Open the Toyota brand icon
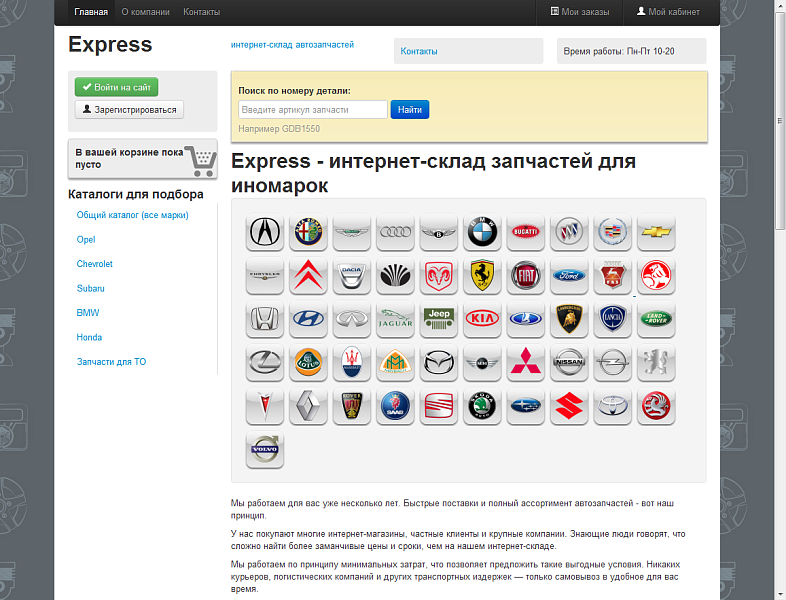786x600 pixels. tap(612, 406)
